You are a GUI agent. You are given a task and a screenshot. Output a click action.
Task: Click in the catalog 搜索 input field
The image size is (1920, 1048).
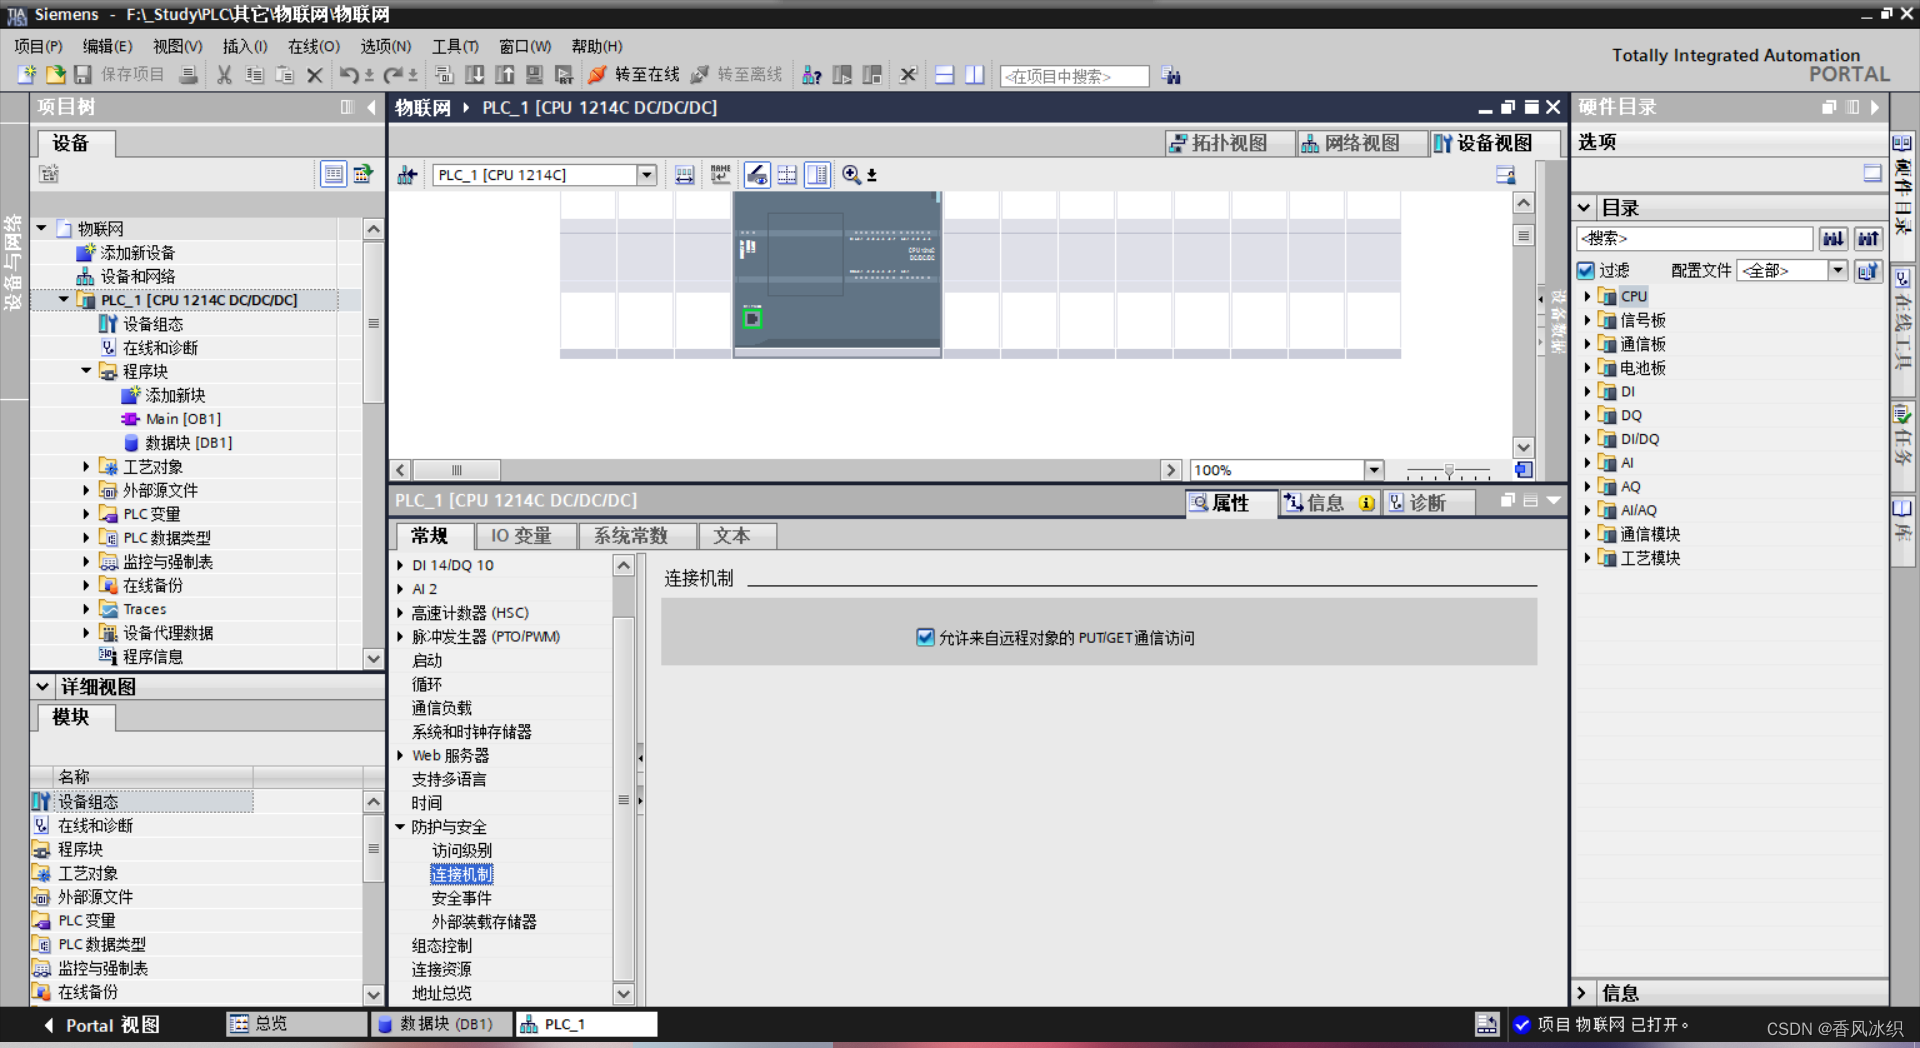1695,238
